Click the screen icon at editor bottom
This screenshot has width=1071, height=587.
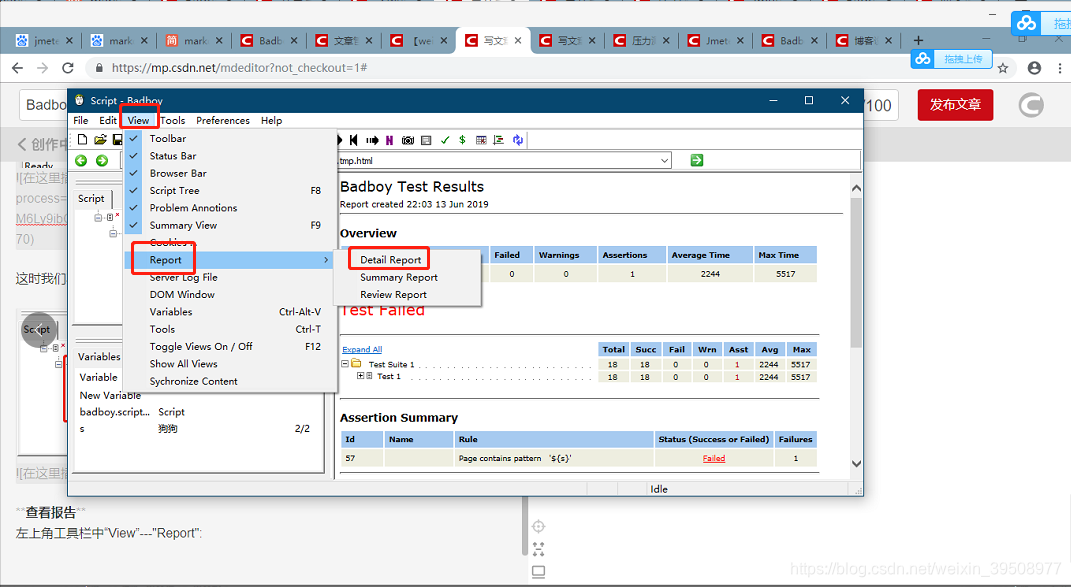click(538, 571)
